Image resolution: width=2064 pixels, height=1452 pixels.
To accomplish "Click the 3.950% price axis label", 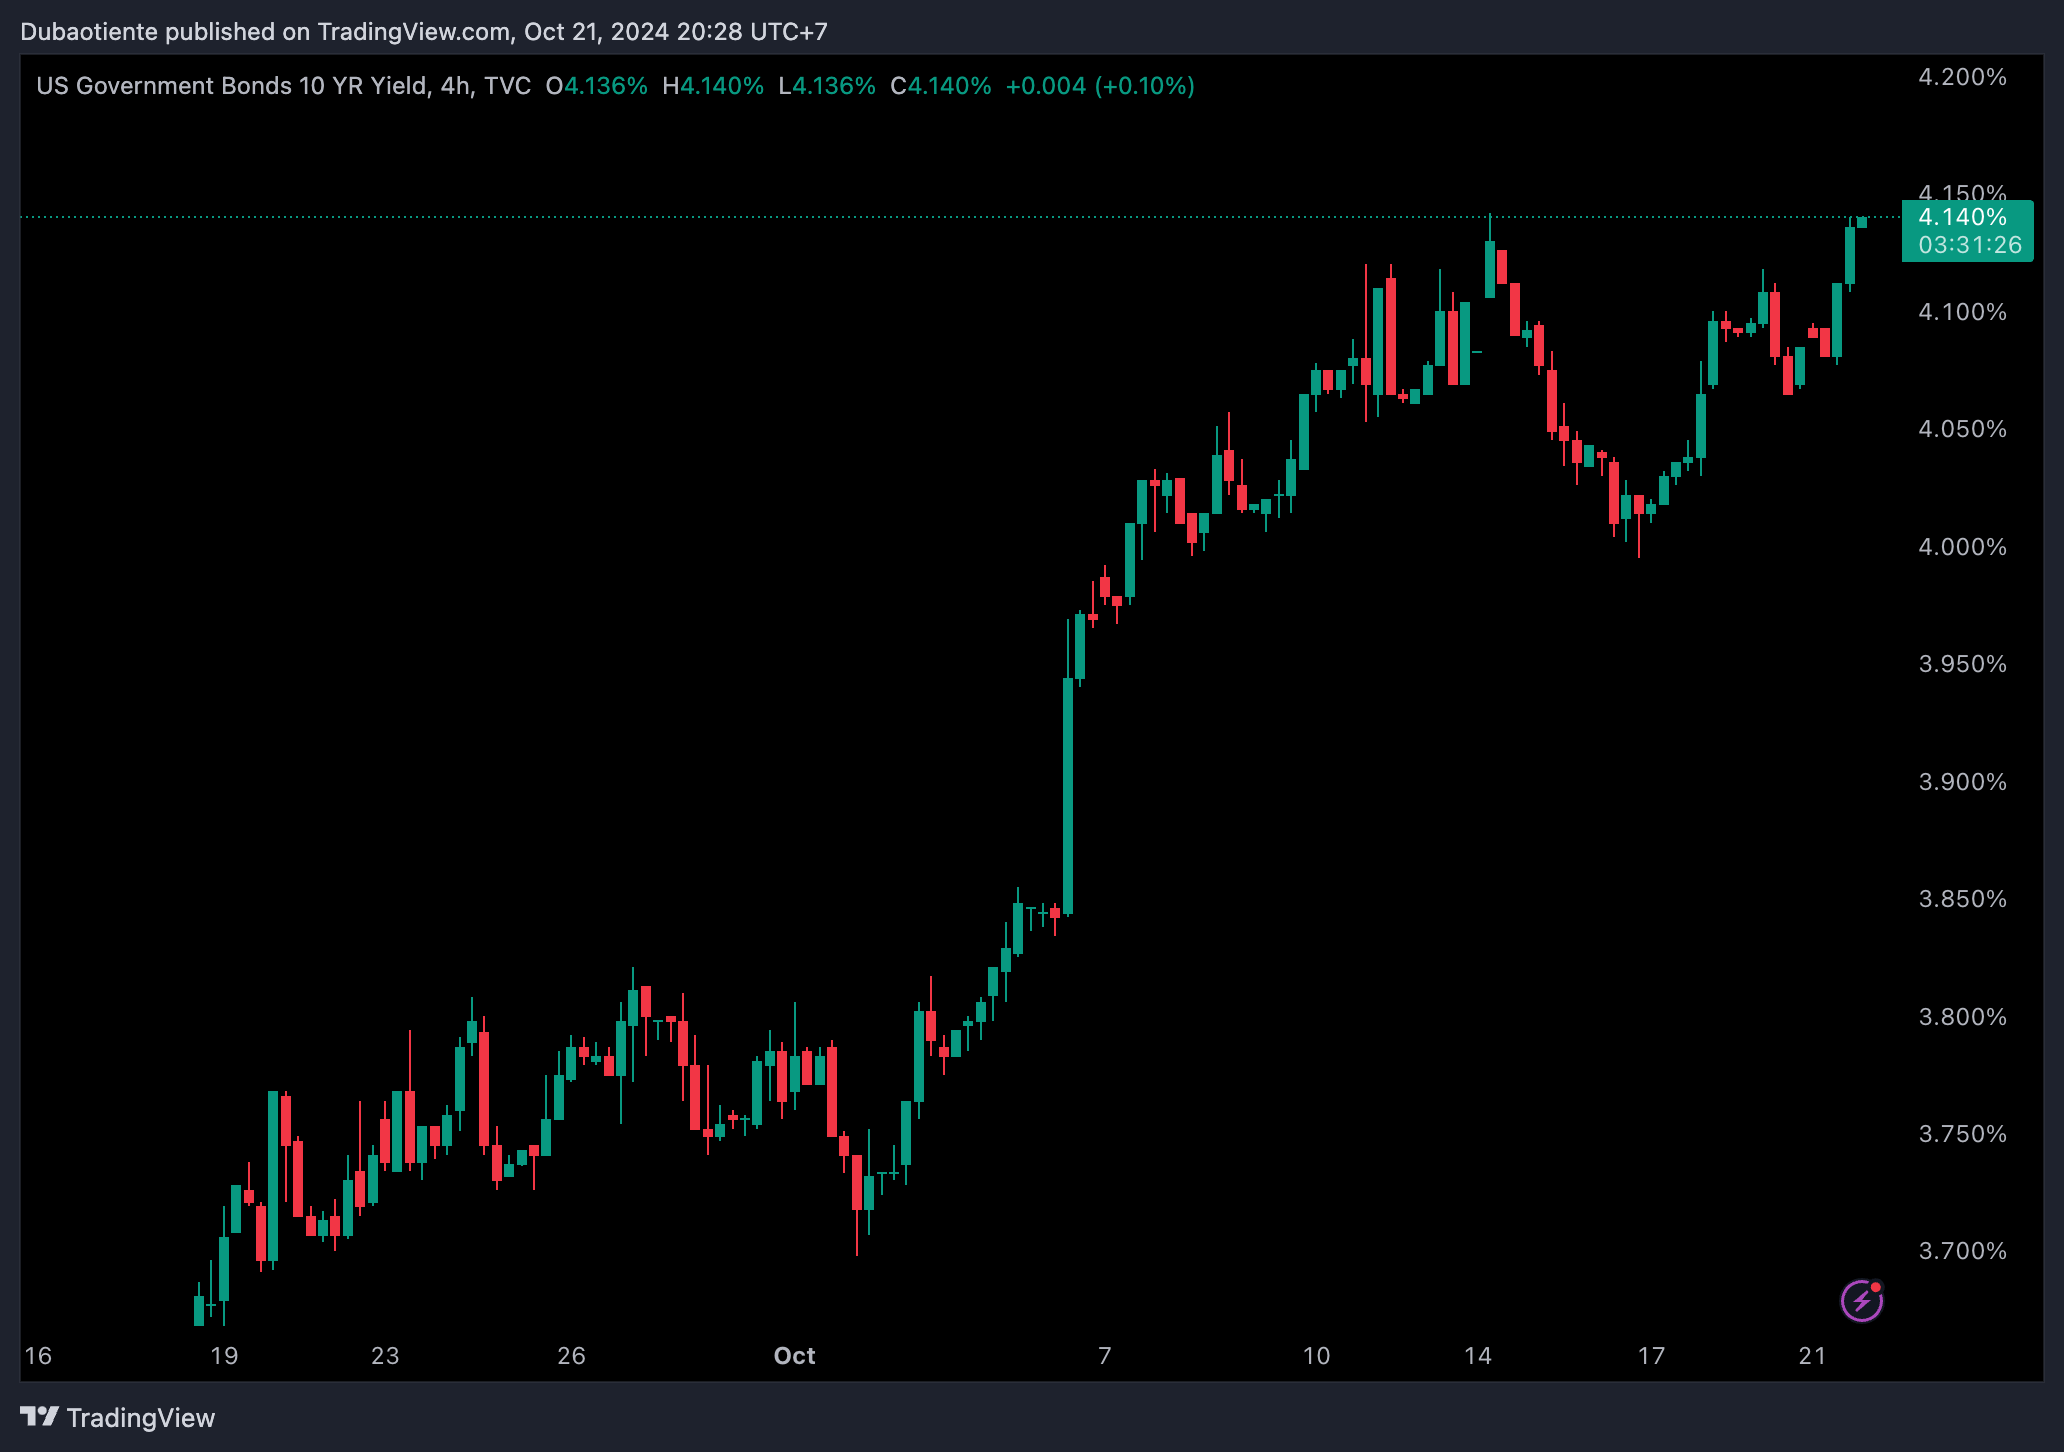I will click(1962, 664).
